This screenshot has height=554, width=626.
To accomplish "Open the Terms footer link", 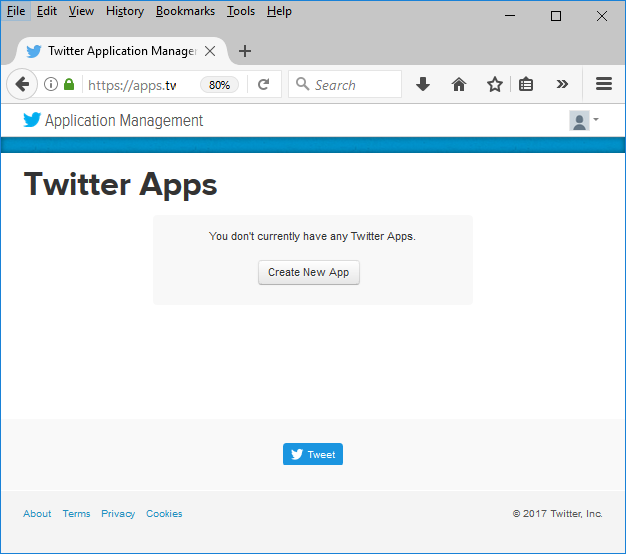I will point(76,514).
